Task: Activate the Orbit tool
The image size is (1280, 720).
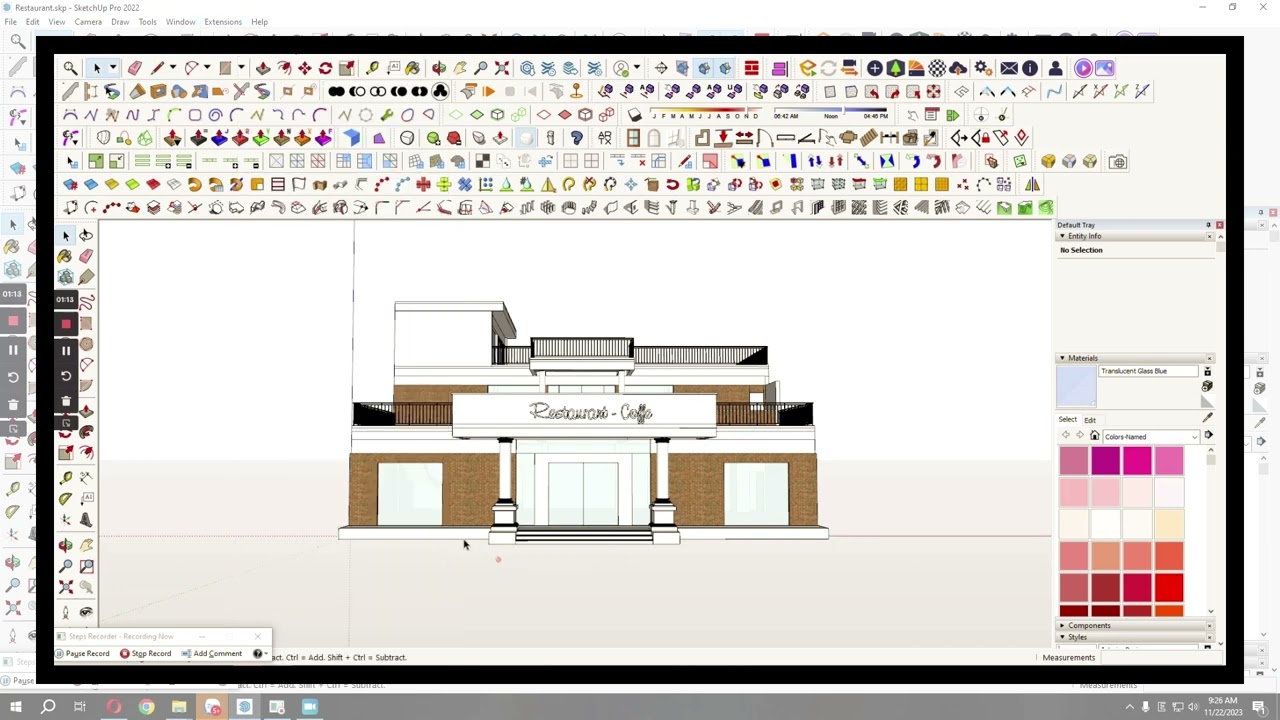Action: click(439, 68)
